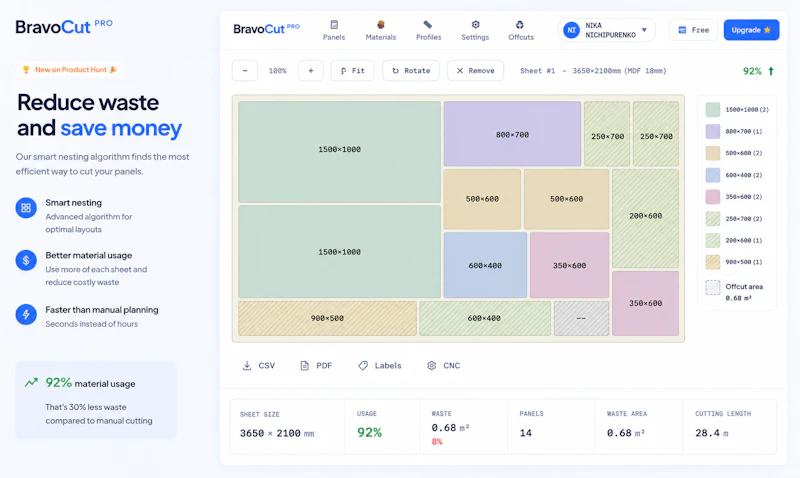Click the Upgrade button
This screenshot has width=800, height=478.
point(751,30)
